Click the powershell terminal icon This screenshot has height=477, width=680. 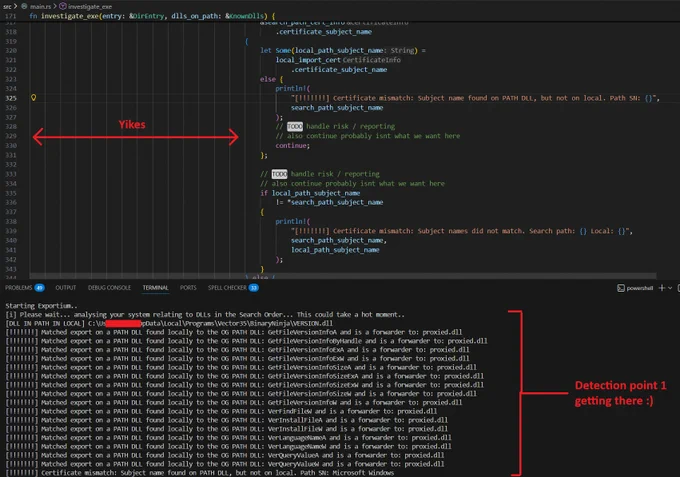(621, 288)
